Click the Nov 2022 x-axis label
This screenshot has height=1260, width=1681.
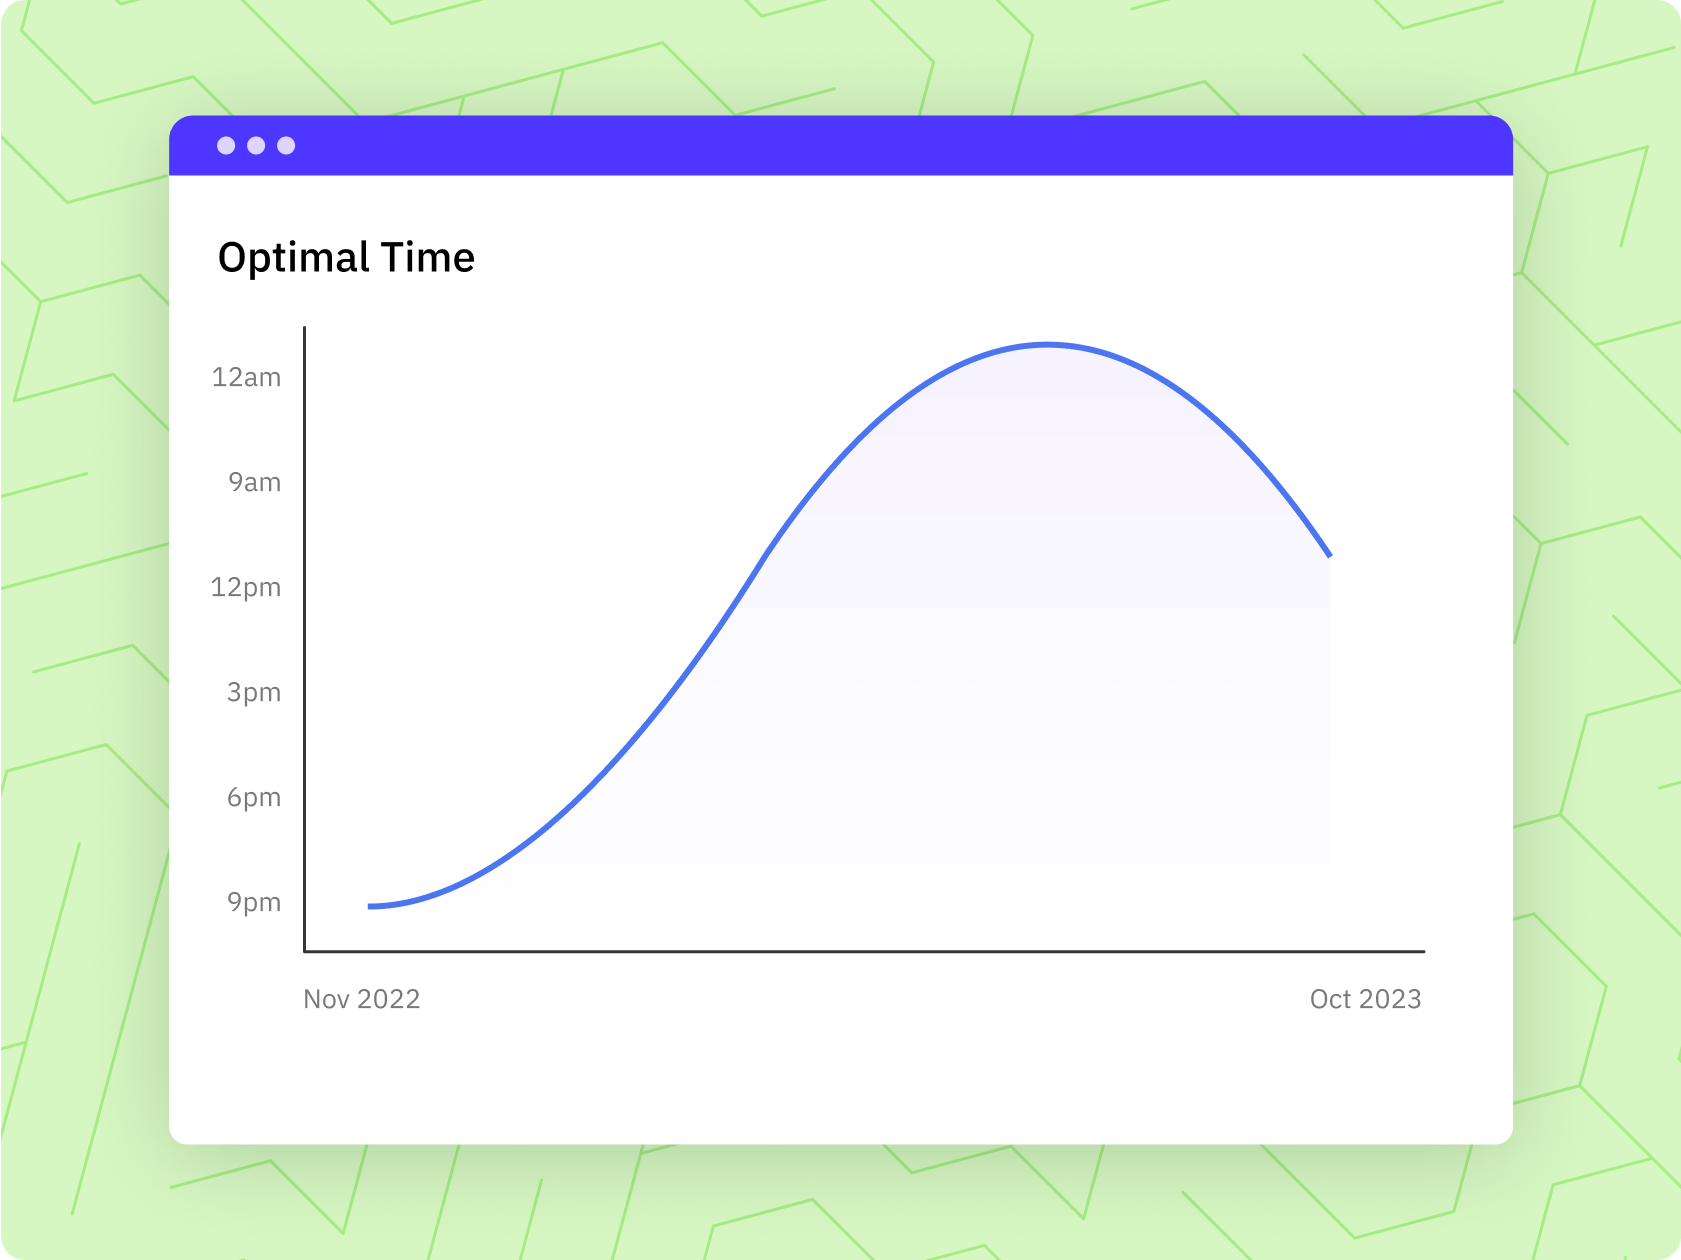point(362,999)
